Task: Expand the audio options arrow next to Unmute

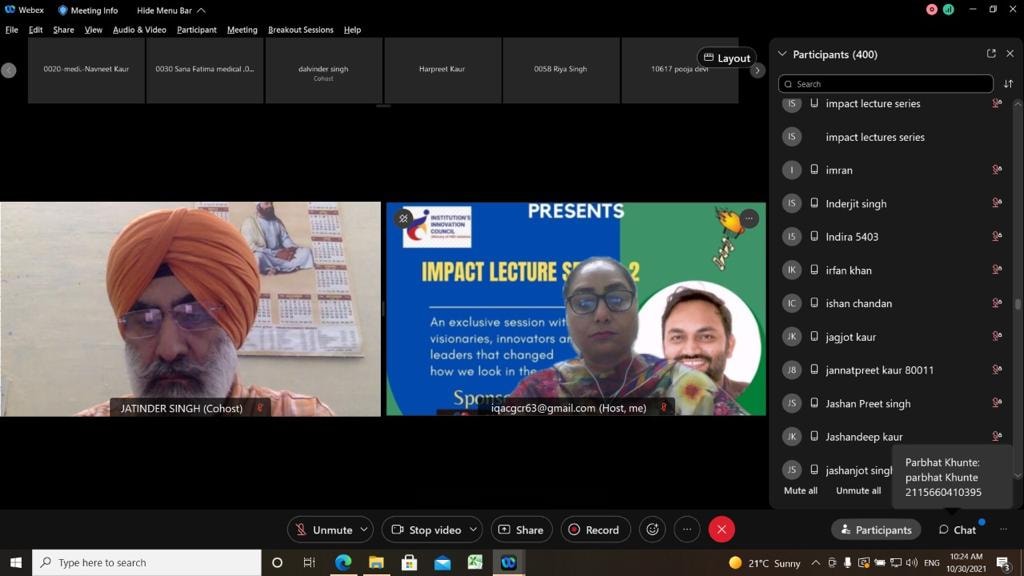Action: point(364,530)
